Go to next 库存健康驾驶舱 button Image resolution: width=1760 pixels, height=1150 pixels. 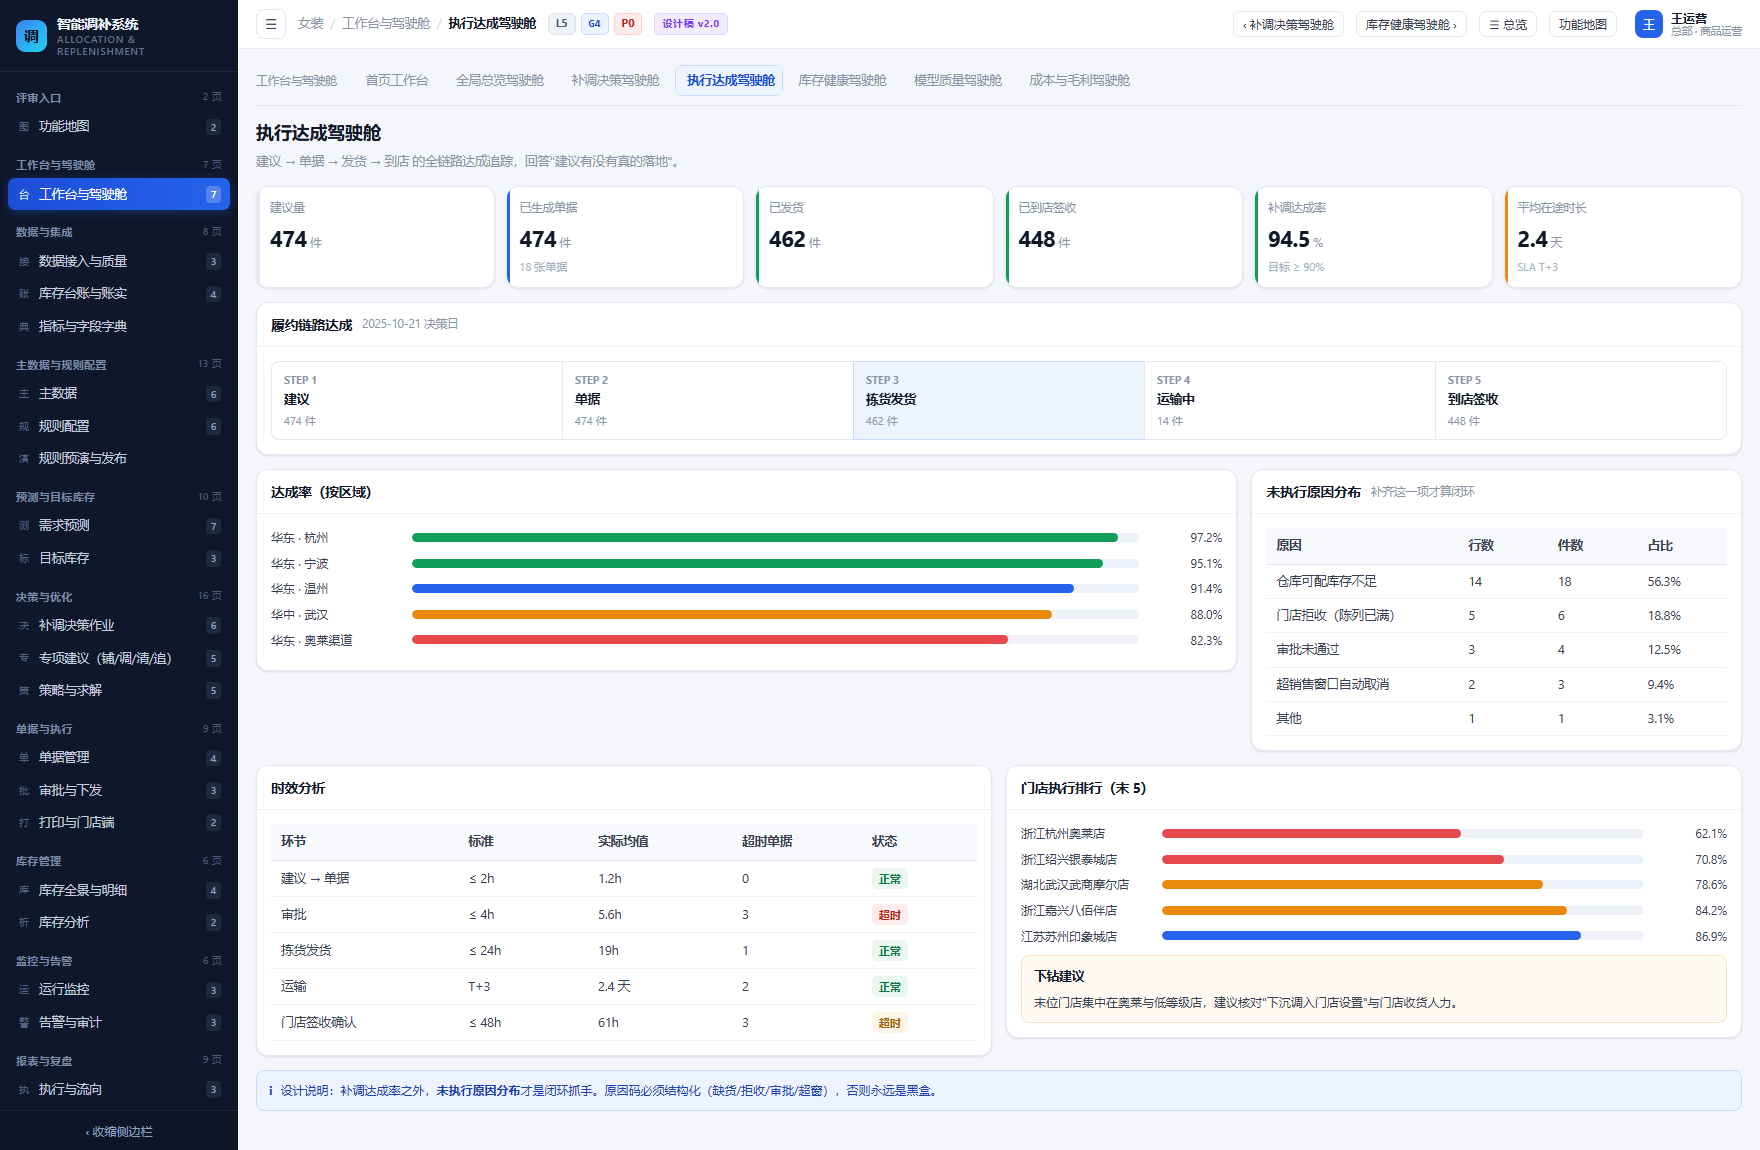tap(1411, 24)
